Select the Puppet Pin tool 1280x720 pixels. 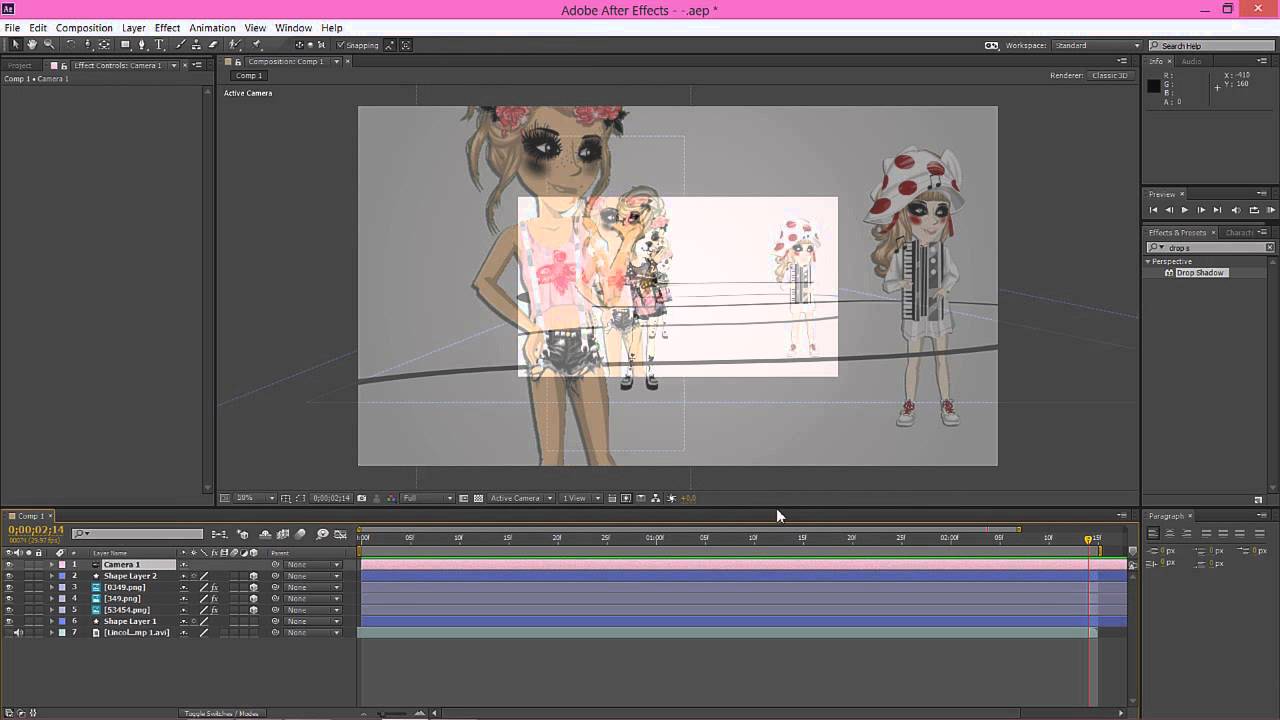coord(256,45)
